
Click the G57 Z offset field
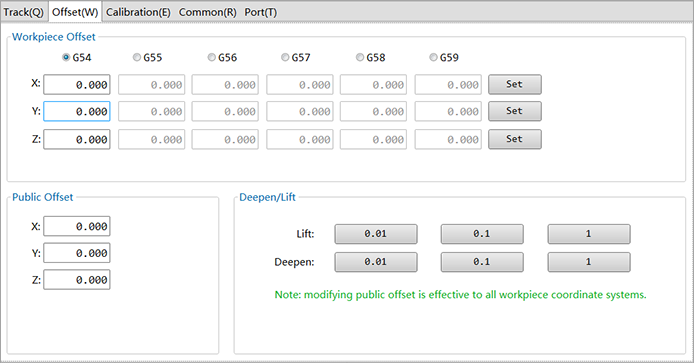coord(300,139)
